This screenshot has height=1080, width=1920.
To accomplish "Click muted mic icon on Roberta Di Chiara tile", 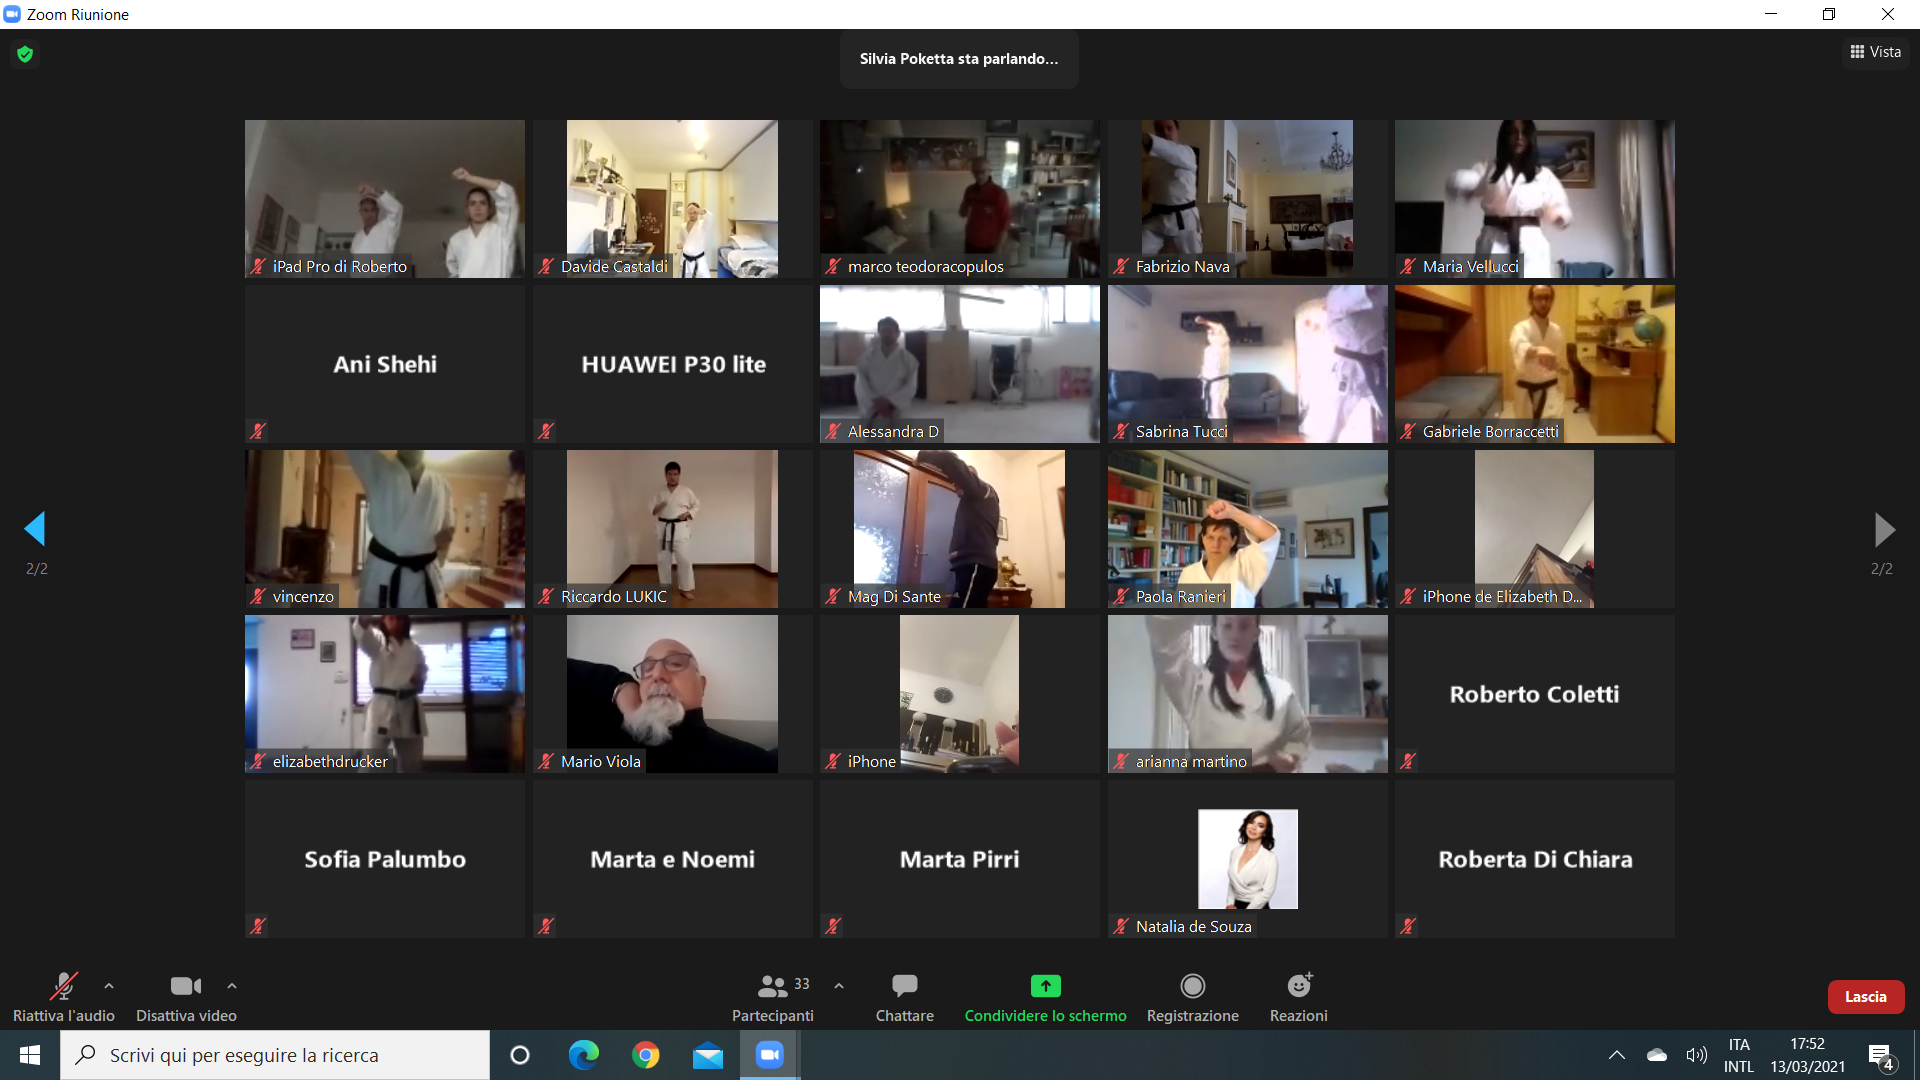I will point(1408,926).
